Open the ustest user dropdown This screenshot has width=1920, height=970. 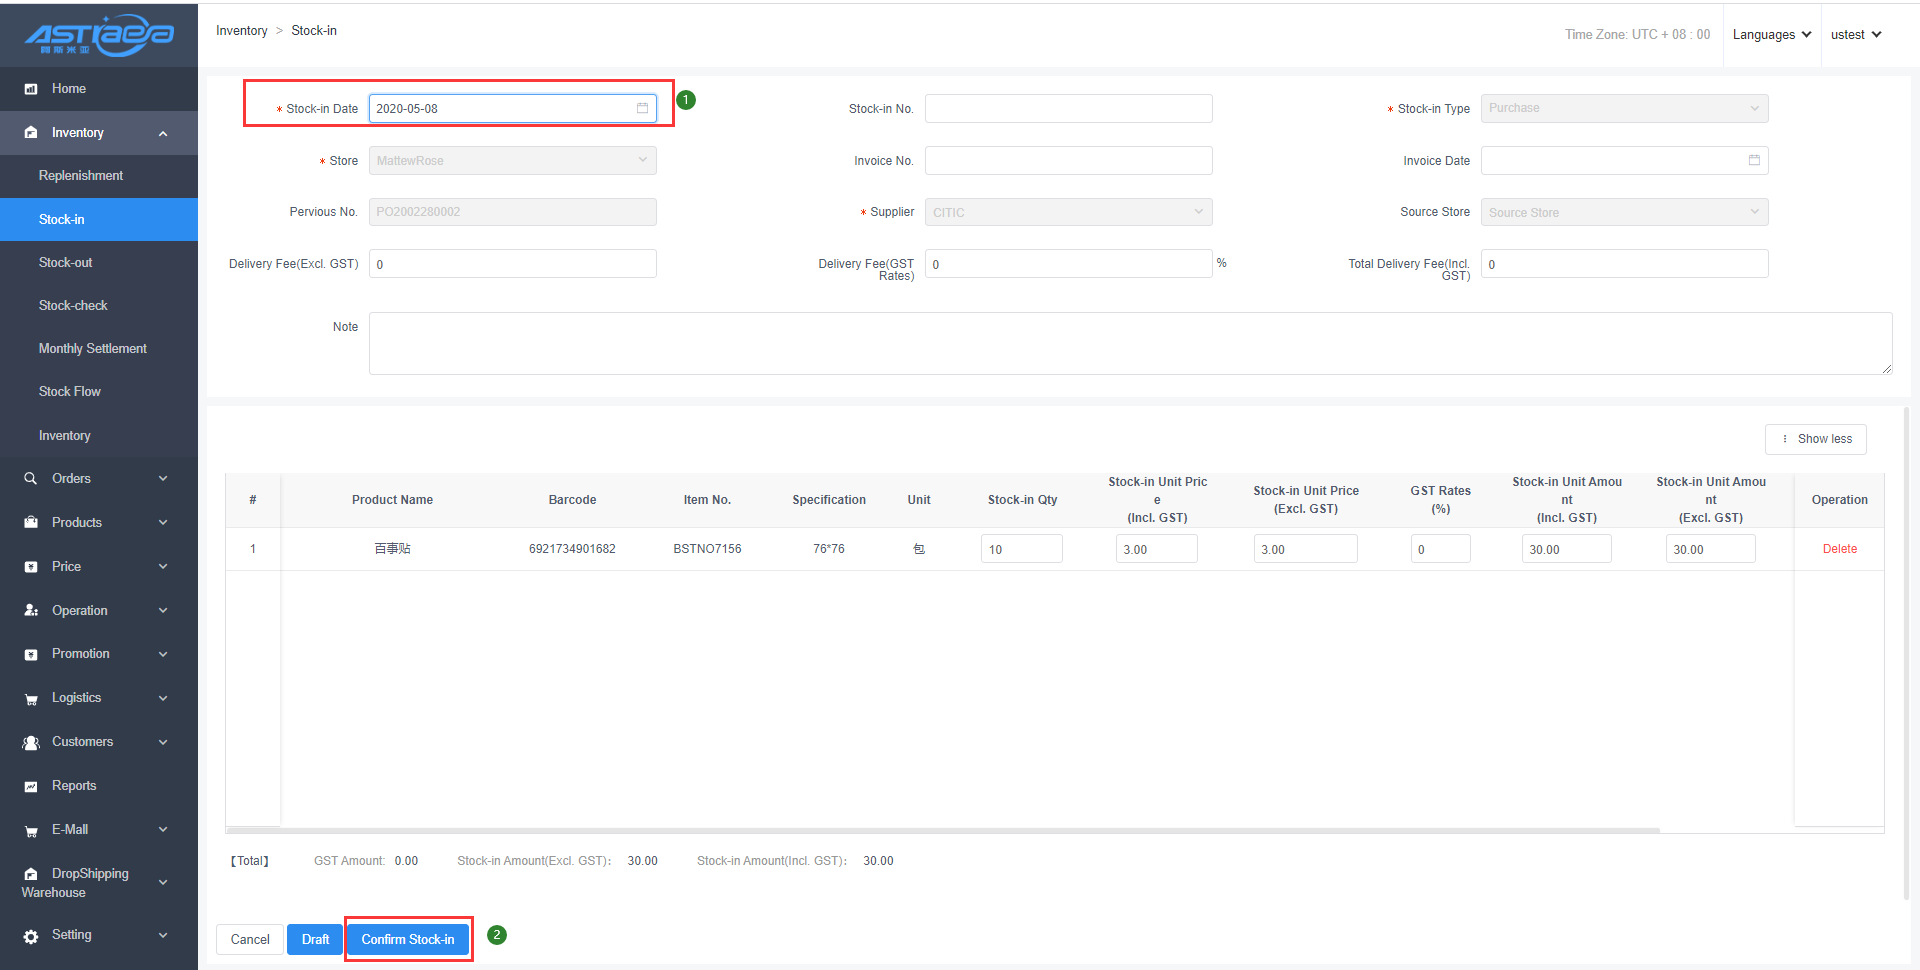coord(1855,35)
